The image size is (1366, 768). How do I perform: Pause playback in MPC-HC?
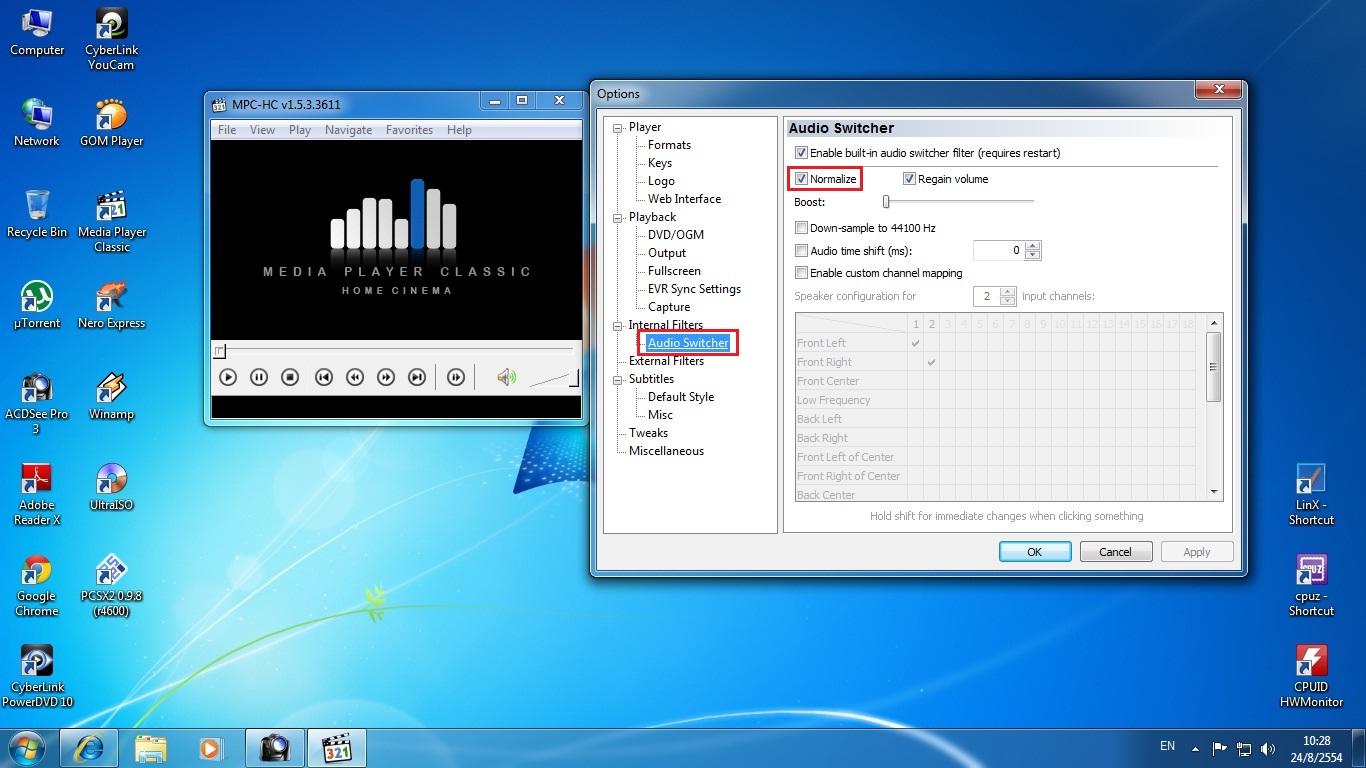pyautogui.click(x=259, y=377)
